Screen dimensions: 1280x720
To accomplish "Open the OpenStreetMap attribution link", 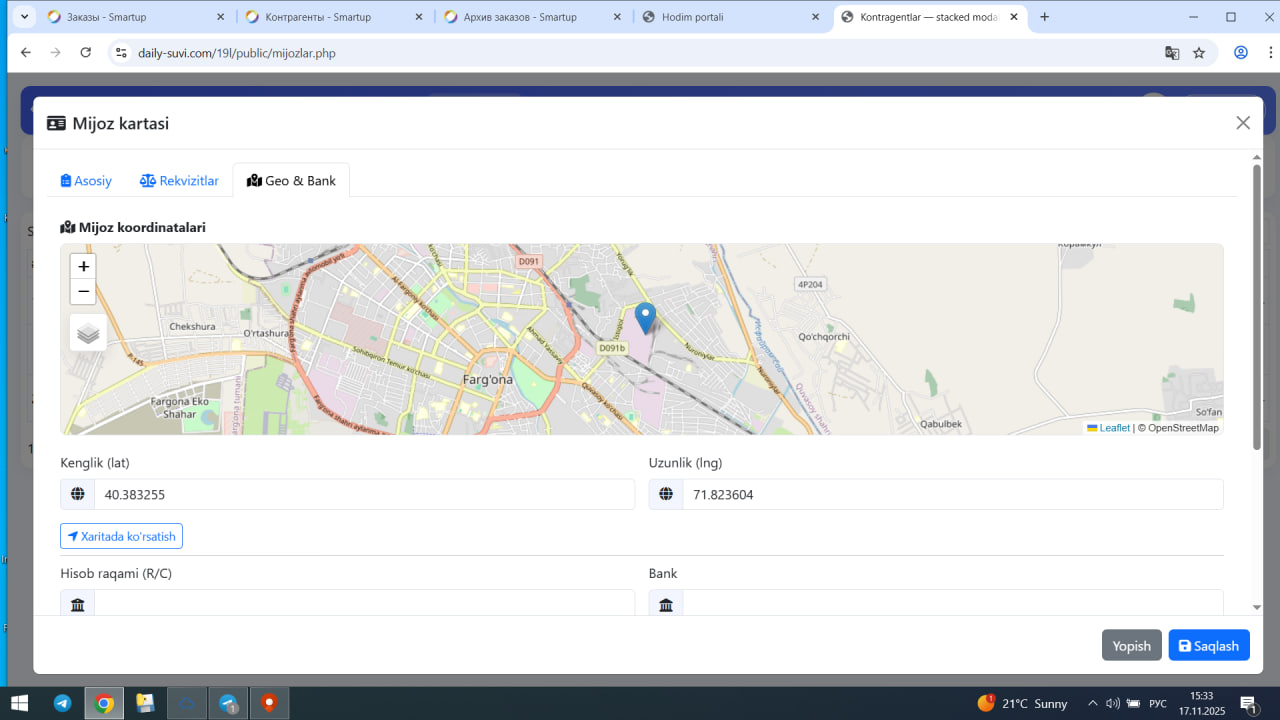I will point(1183,428).
